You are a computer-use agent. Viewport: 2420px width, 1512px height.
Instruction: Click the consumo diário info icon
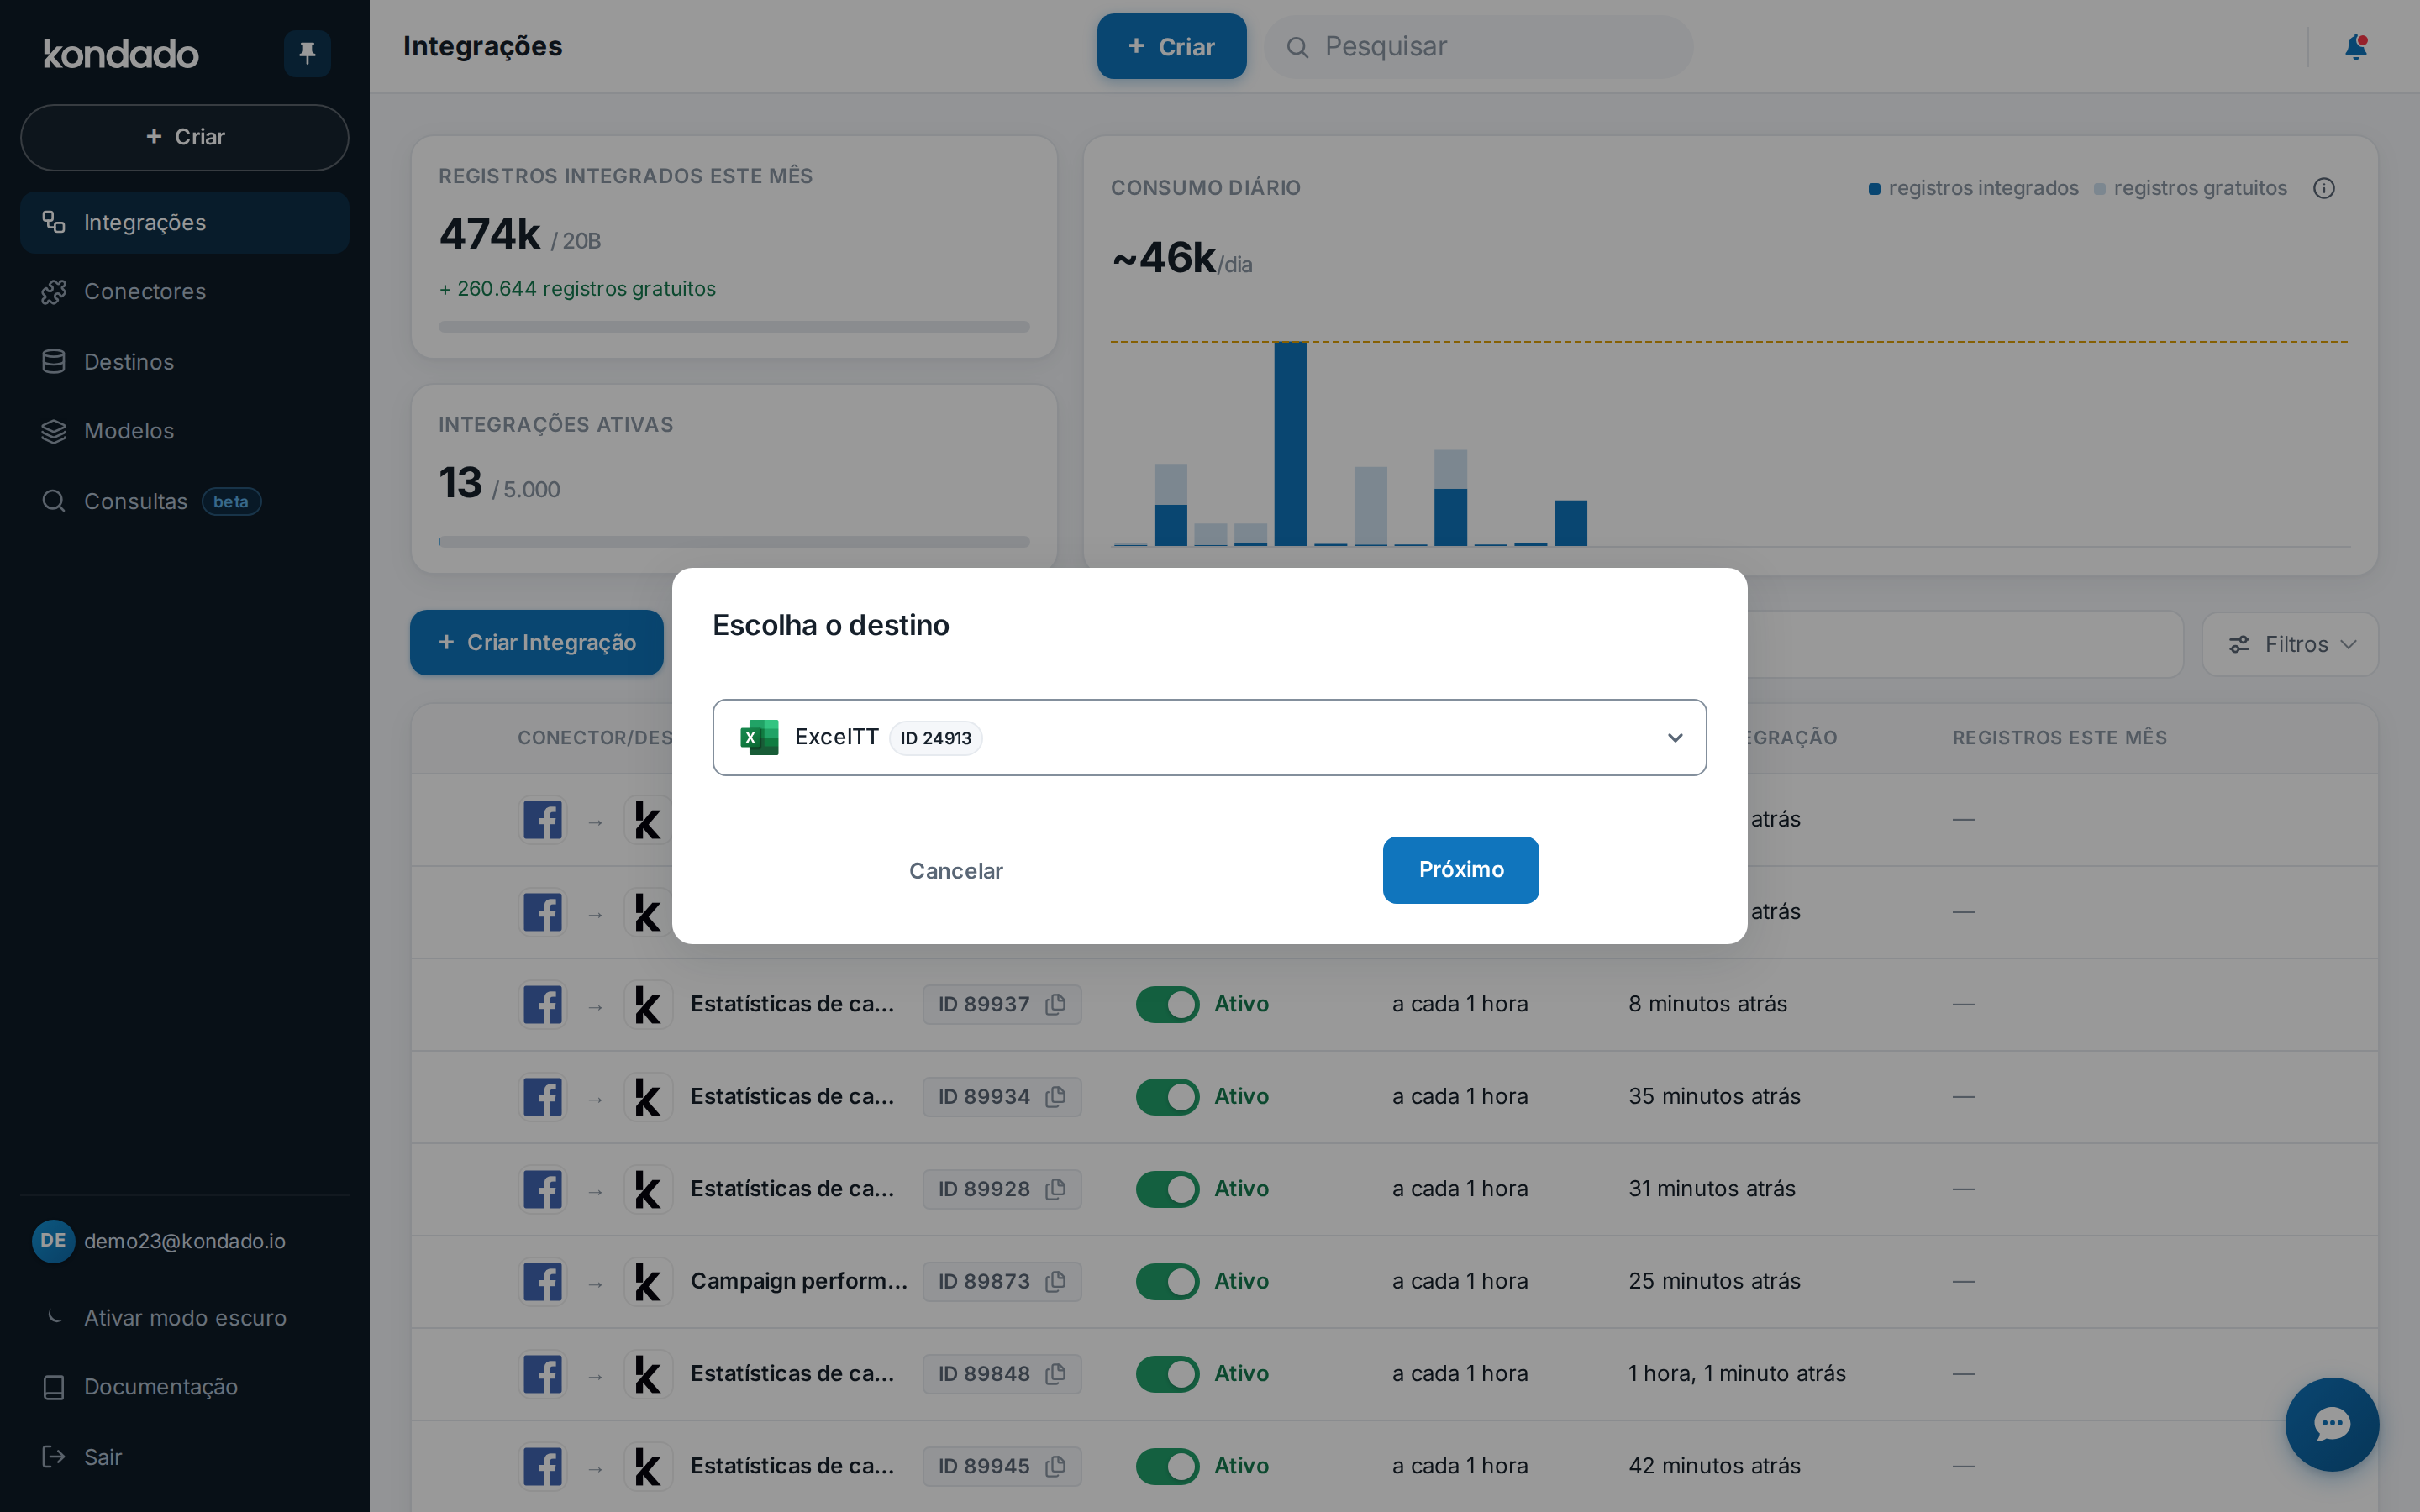click(2324, 188)
